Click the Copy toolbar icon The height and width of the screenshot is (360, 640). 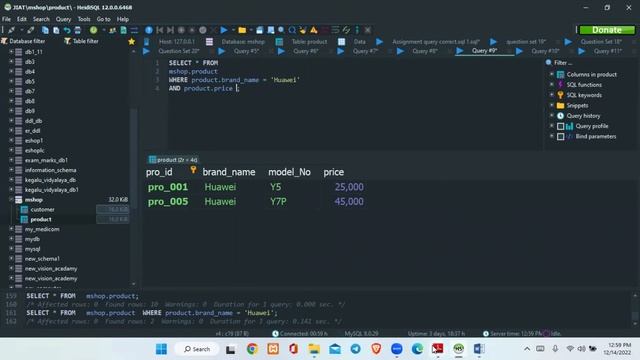coord(45,30)
